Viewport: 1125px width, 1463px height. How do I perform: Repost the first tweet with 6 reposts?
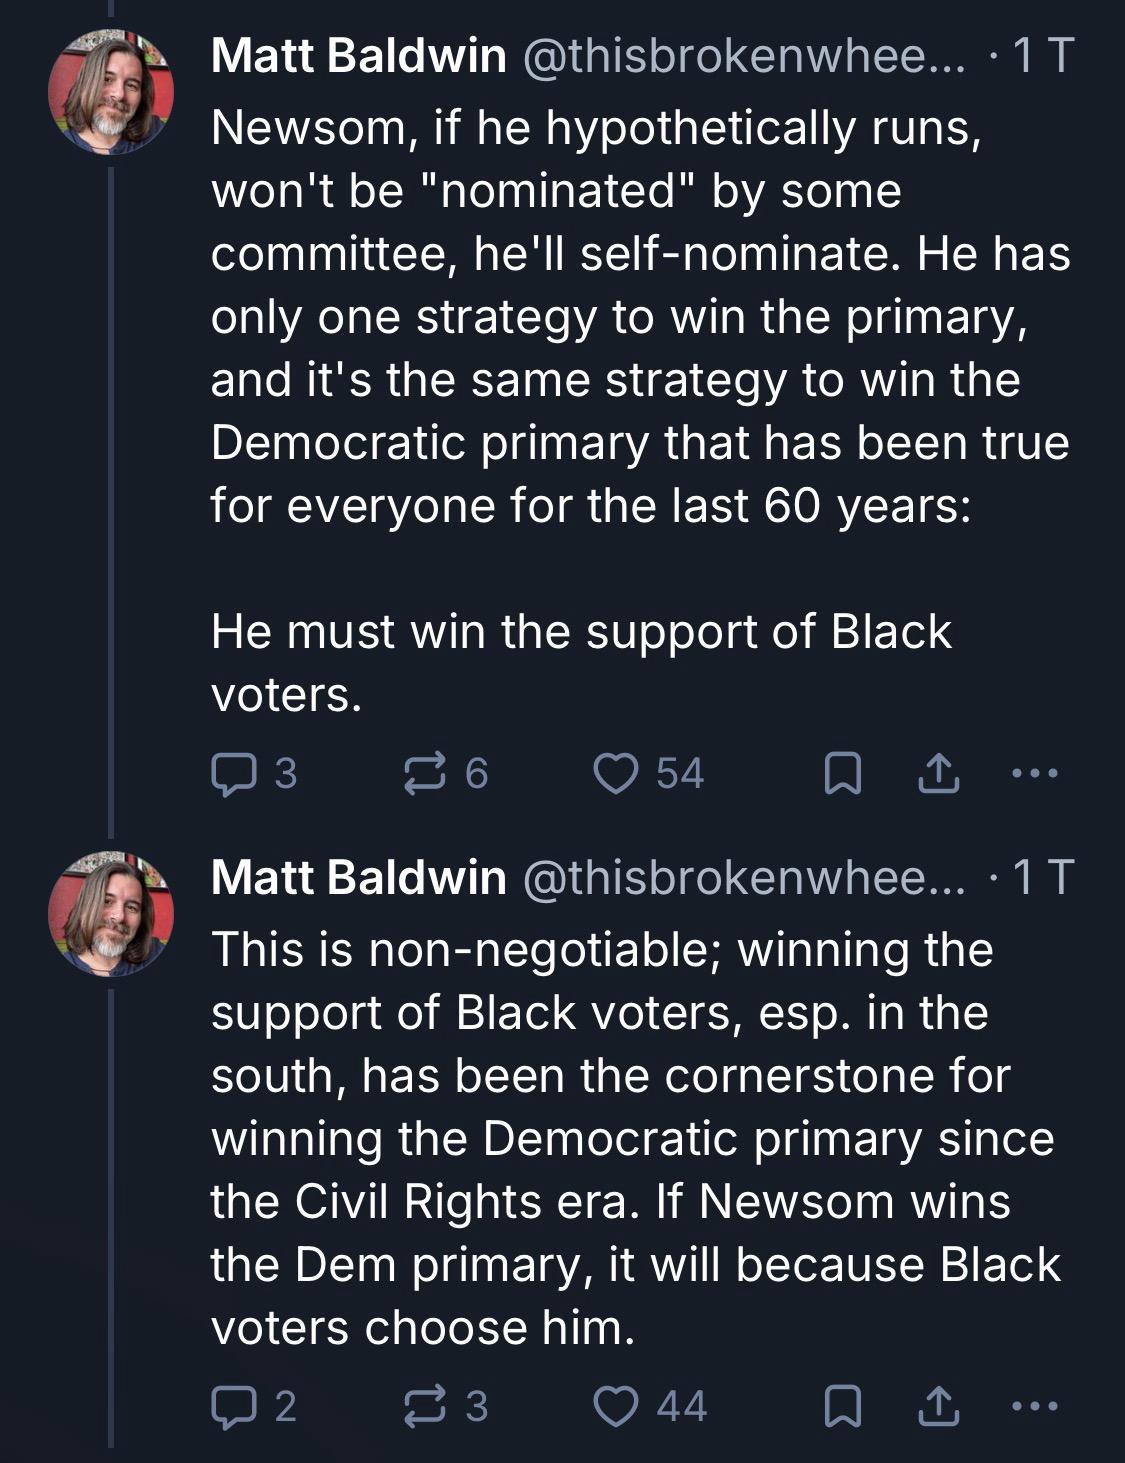[x=424, y=774]
